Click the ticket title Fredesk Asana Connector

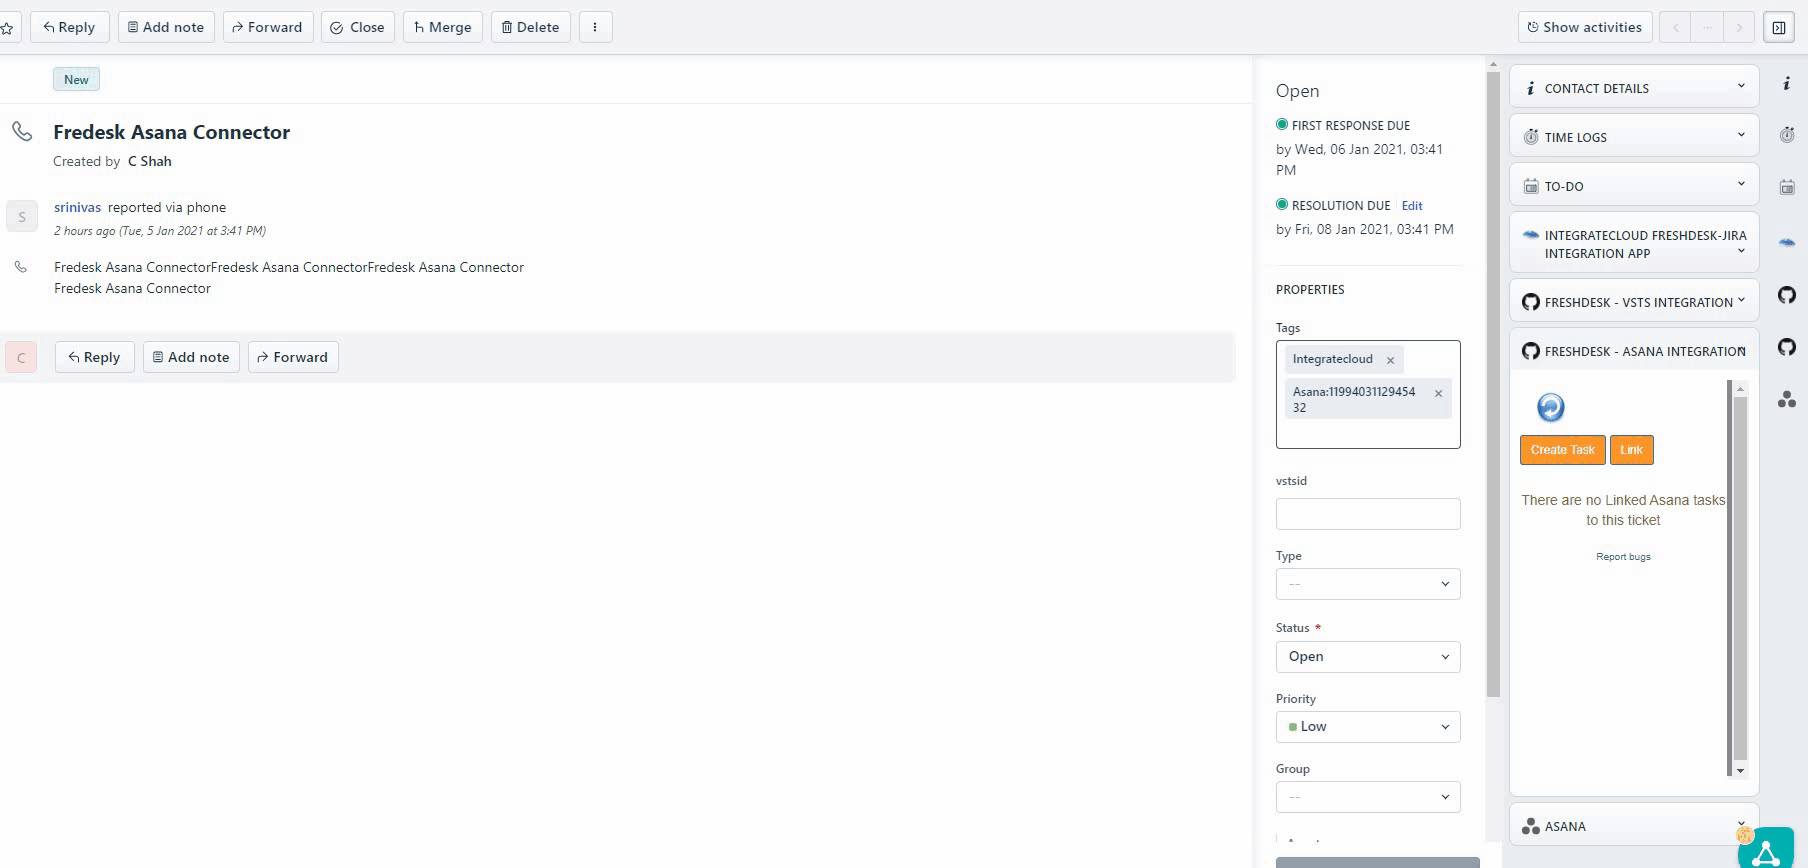tap(171, 132)
